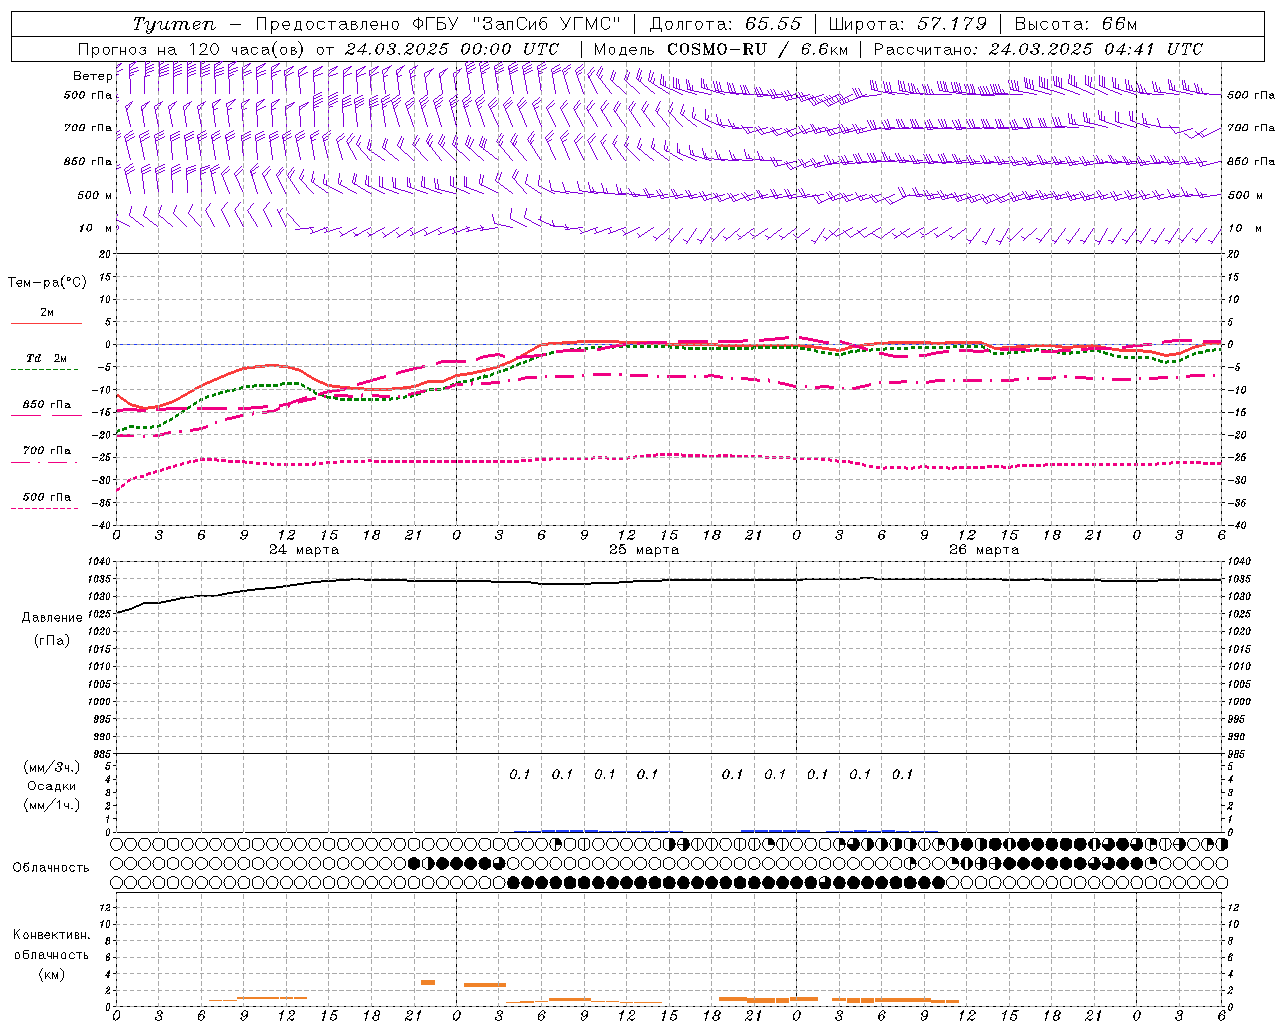The width and height of the screenshot is (1280, 1024).
Task: Click the 700 гПа label in temperature legend
Action: tap(46, 451)
